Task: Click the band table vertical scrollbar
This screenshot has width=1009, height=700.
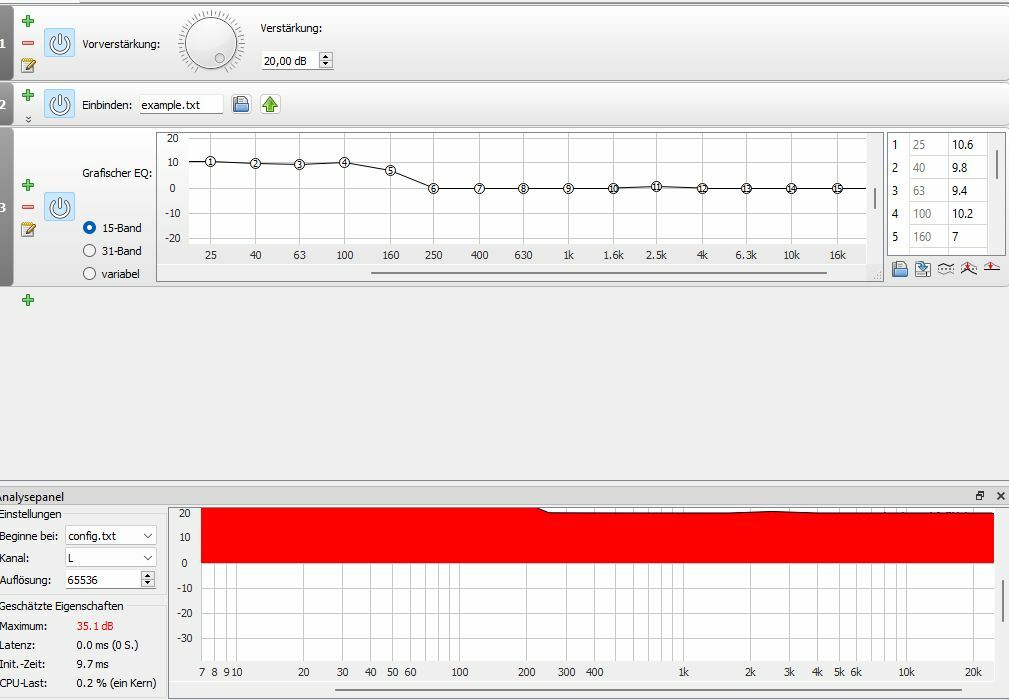Action: click(997, 164)
